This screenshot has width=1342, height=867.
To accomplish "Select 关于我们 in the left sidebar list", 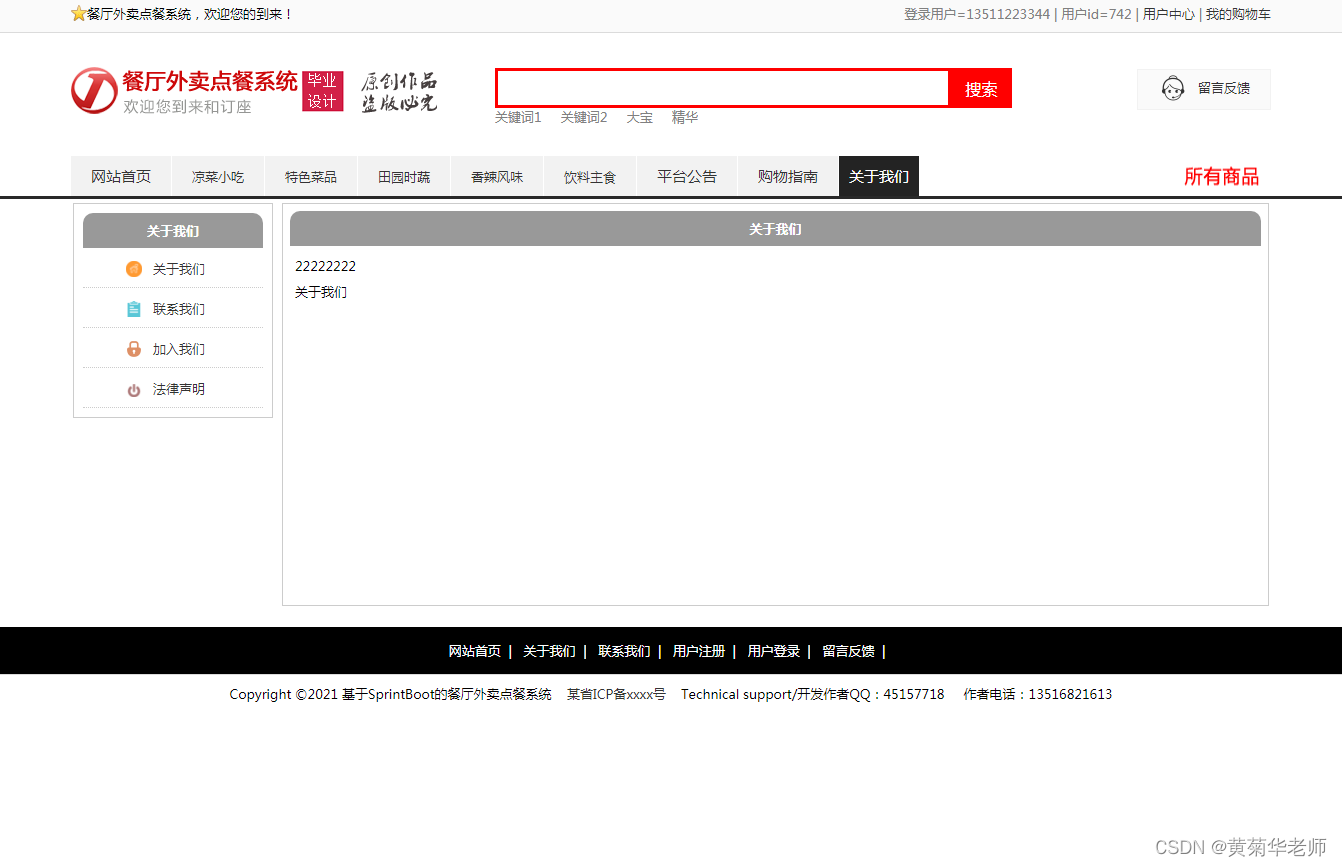I will (x=179, y=269).
